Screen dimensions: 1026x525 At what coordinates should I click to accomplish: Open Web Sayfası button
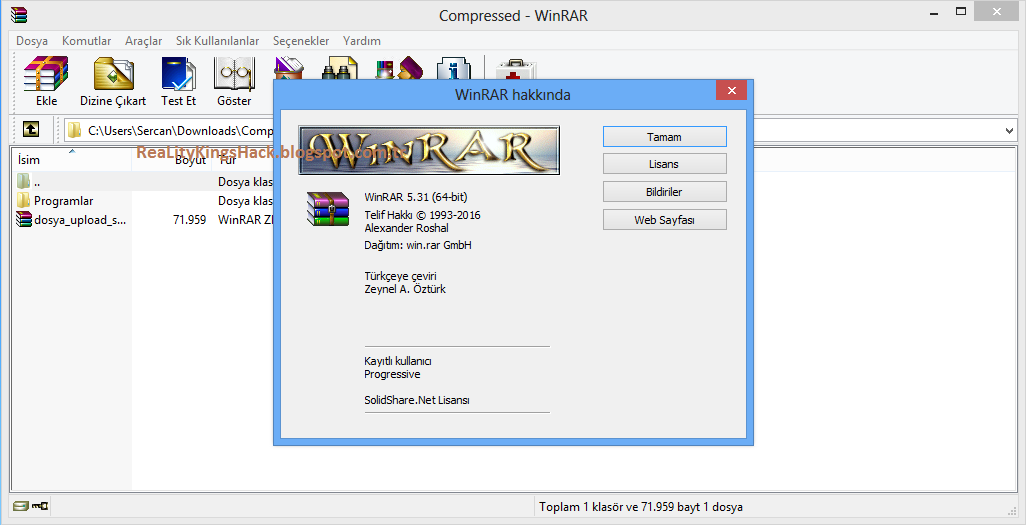click(x=664, y=220)
